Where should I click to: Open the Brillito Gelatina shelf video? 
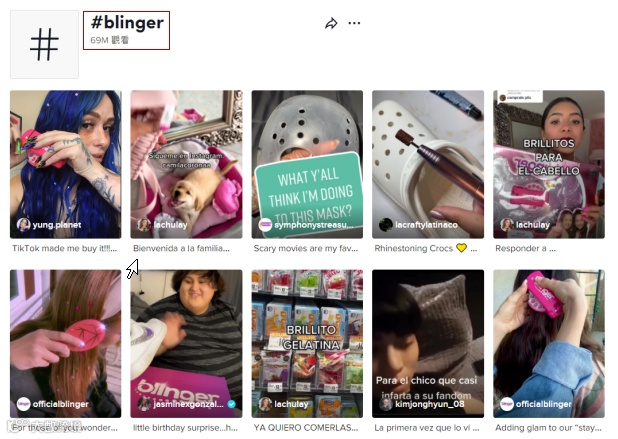(307, 344)
